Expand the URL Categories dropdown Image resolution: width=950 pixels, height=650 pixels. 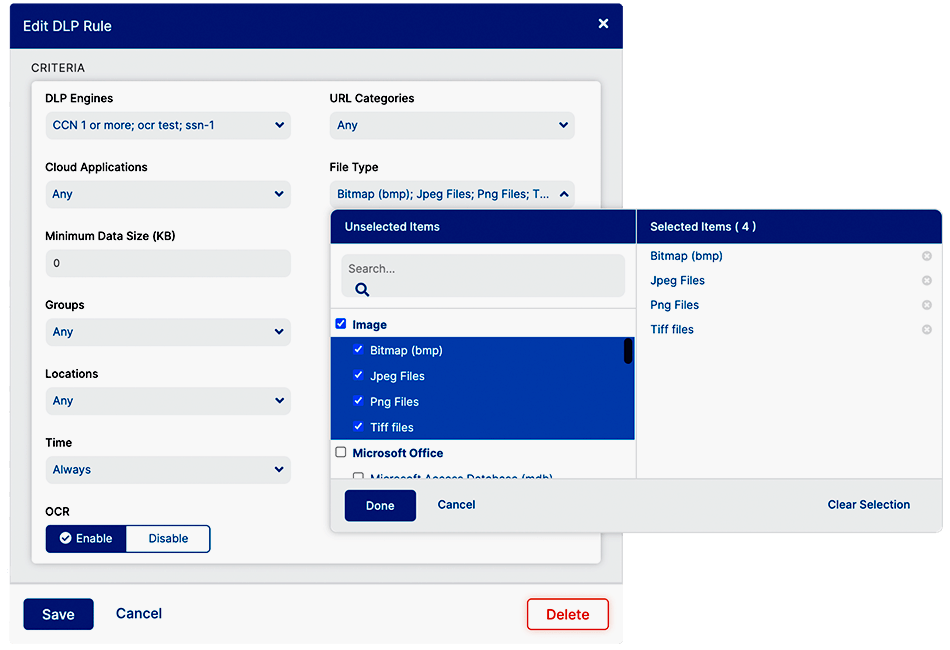452,125
